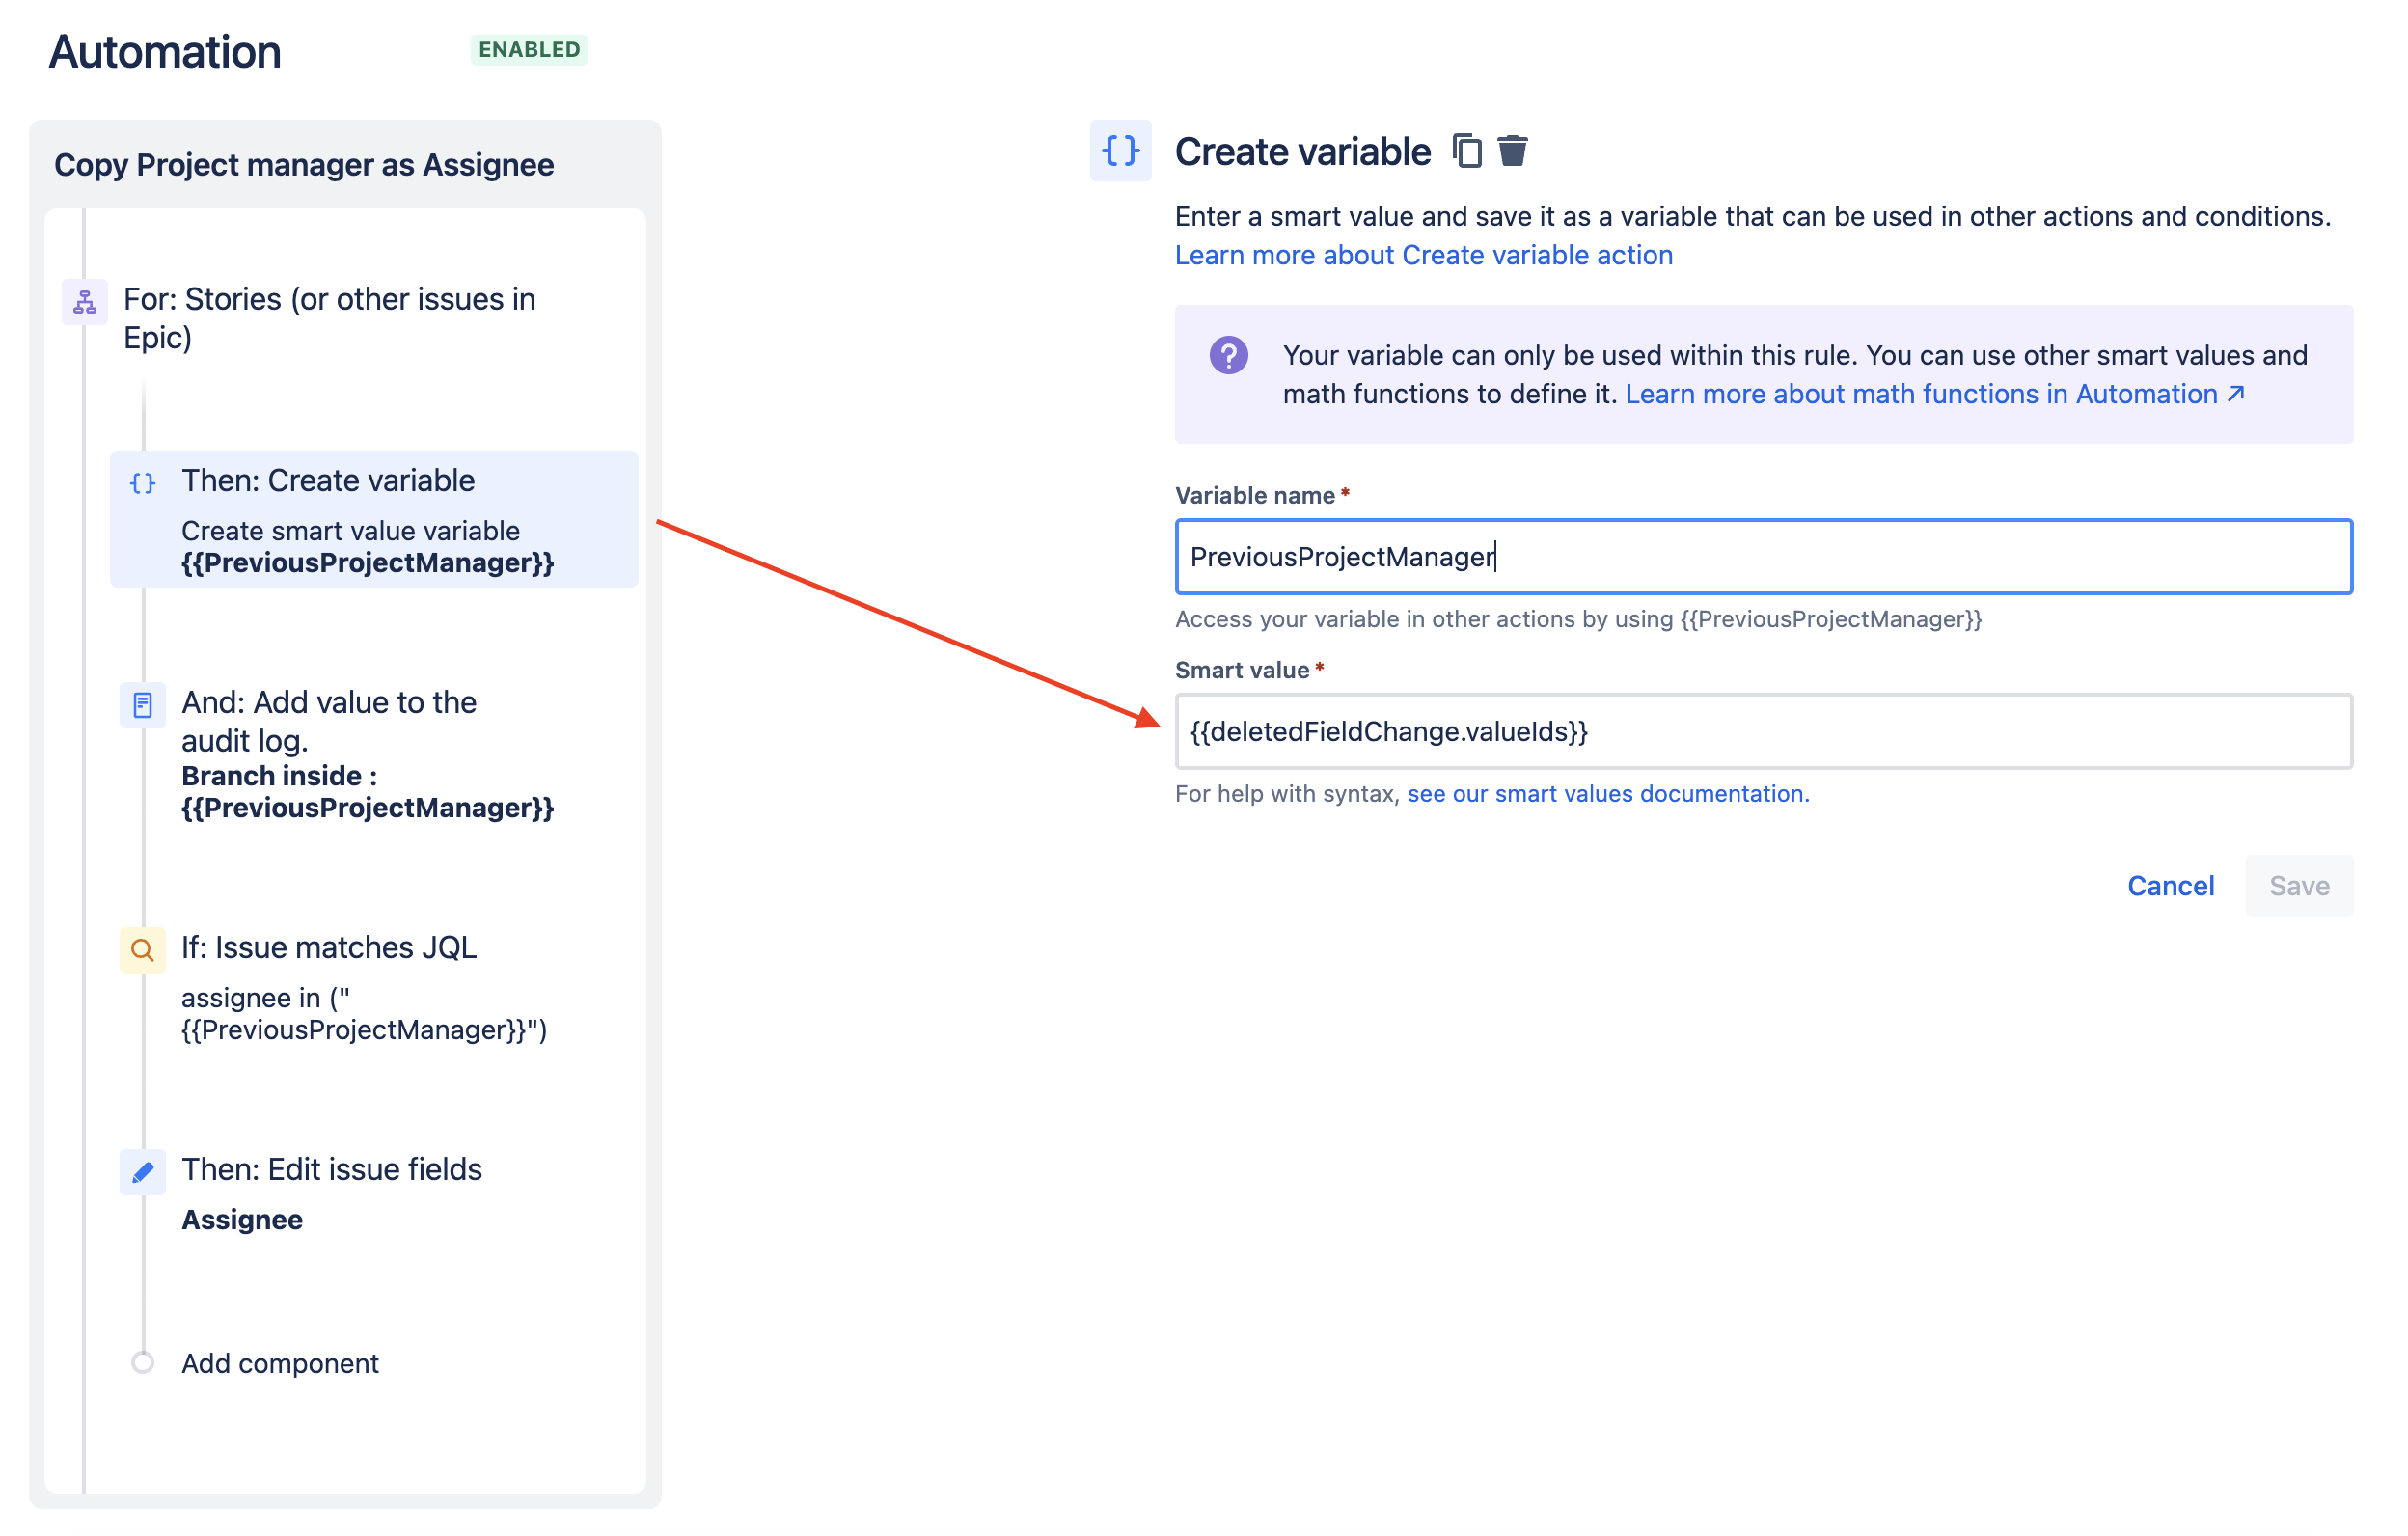Click the purple question mark info icon
Screen dimensions: 2408x1536
[x=1228, y=355]
